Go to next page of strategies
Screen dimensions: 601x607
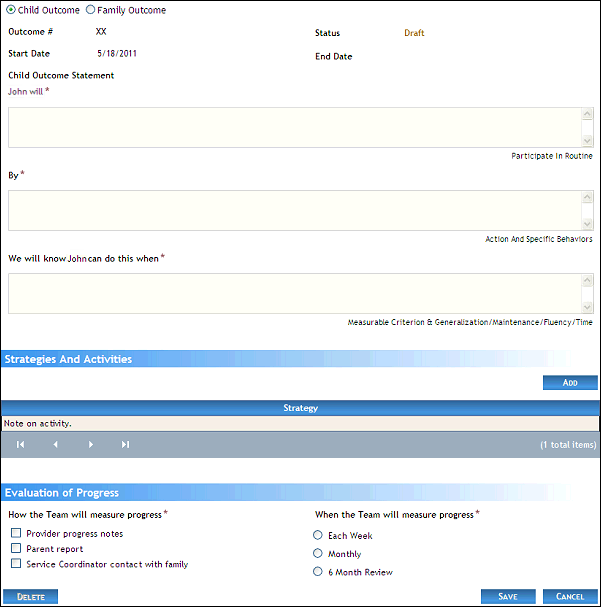[x=91, y=444]
